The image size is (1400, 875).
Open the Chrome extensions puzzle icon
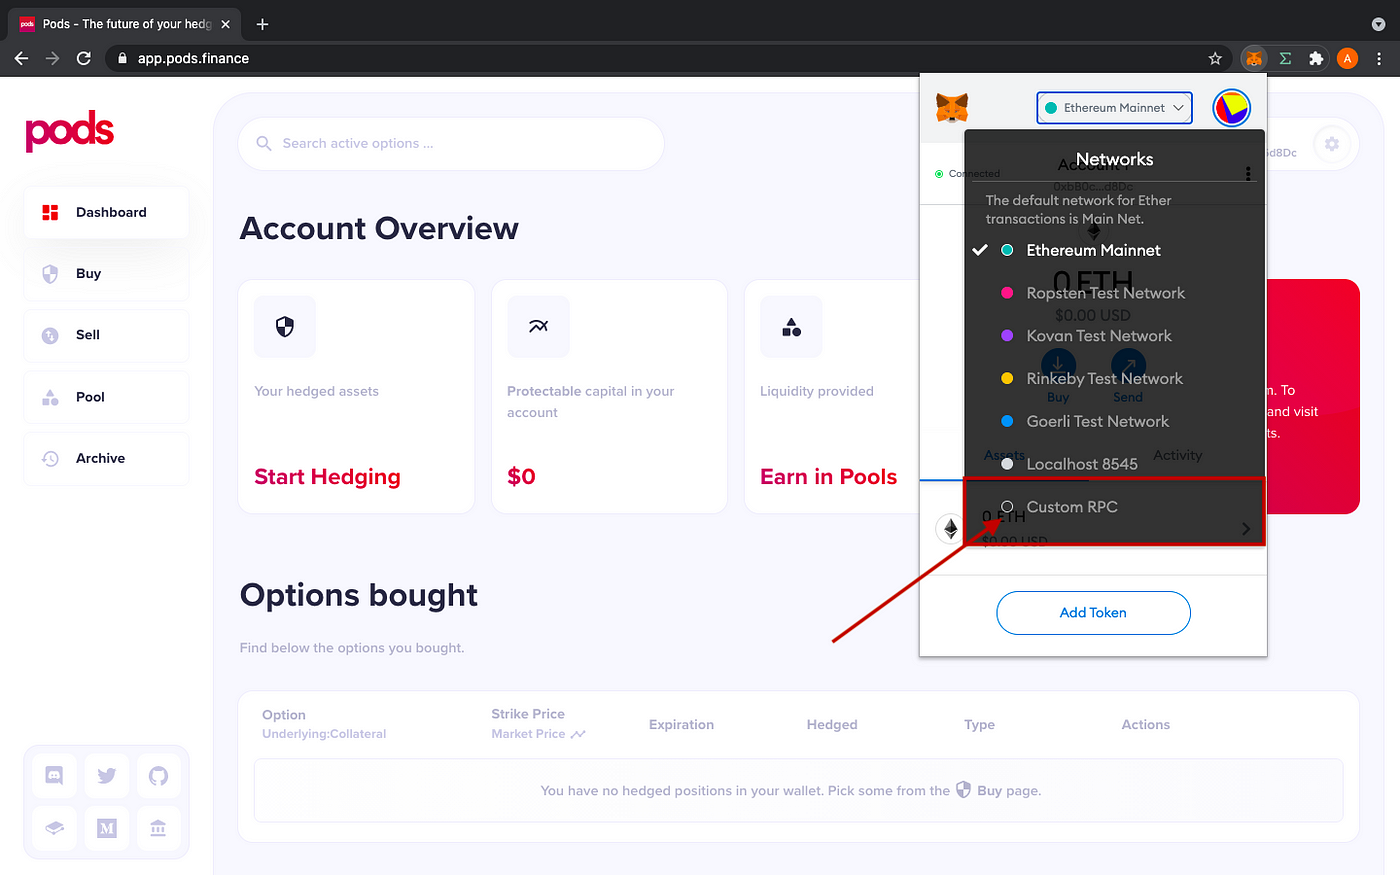pos(1316,58)
